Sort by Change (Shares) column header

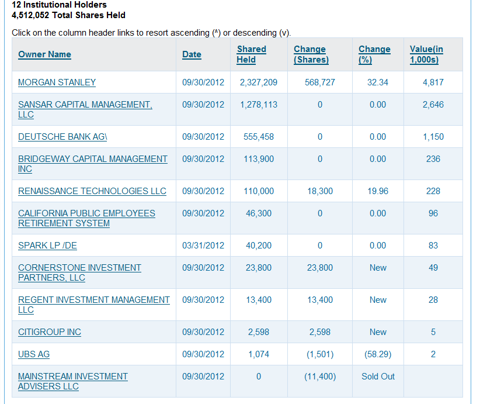[x=311, y=54]
